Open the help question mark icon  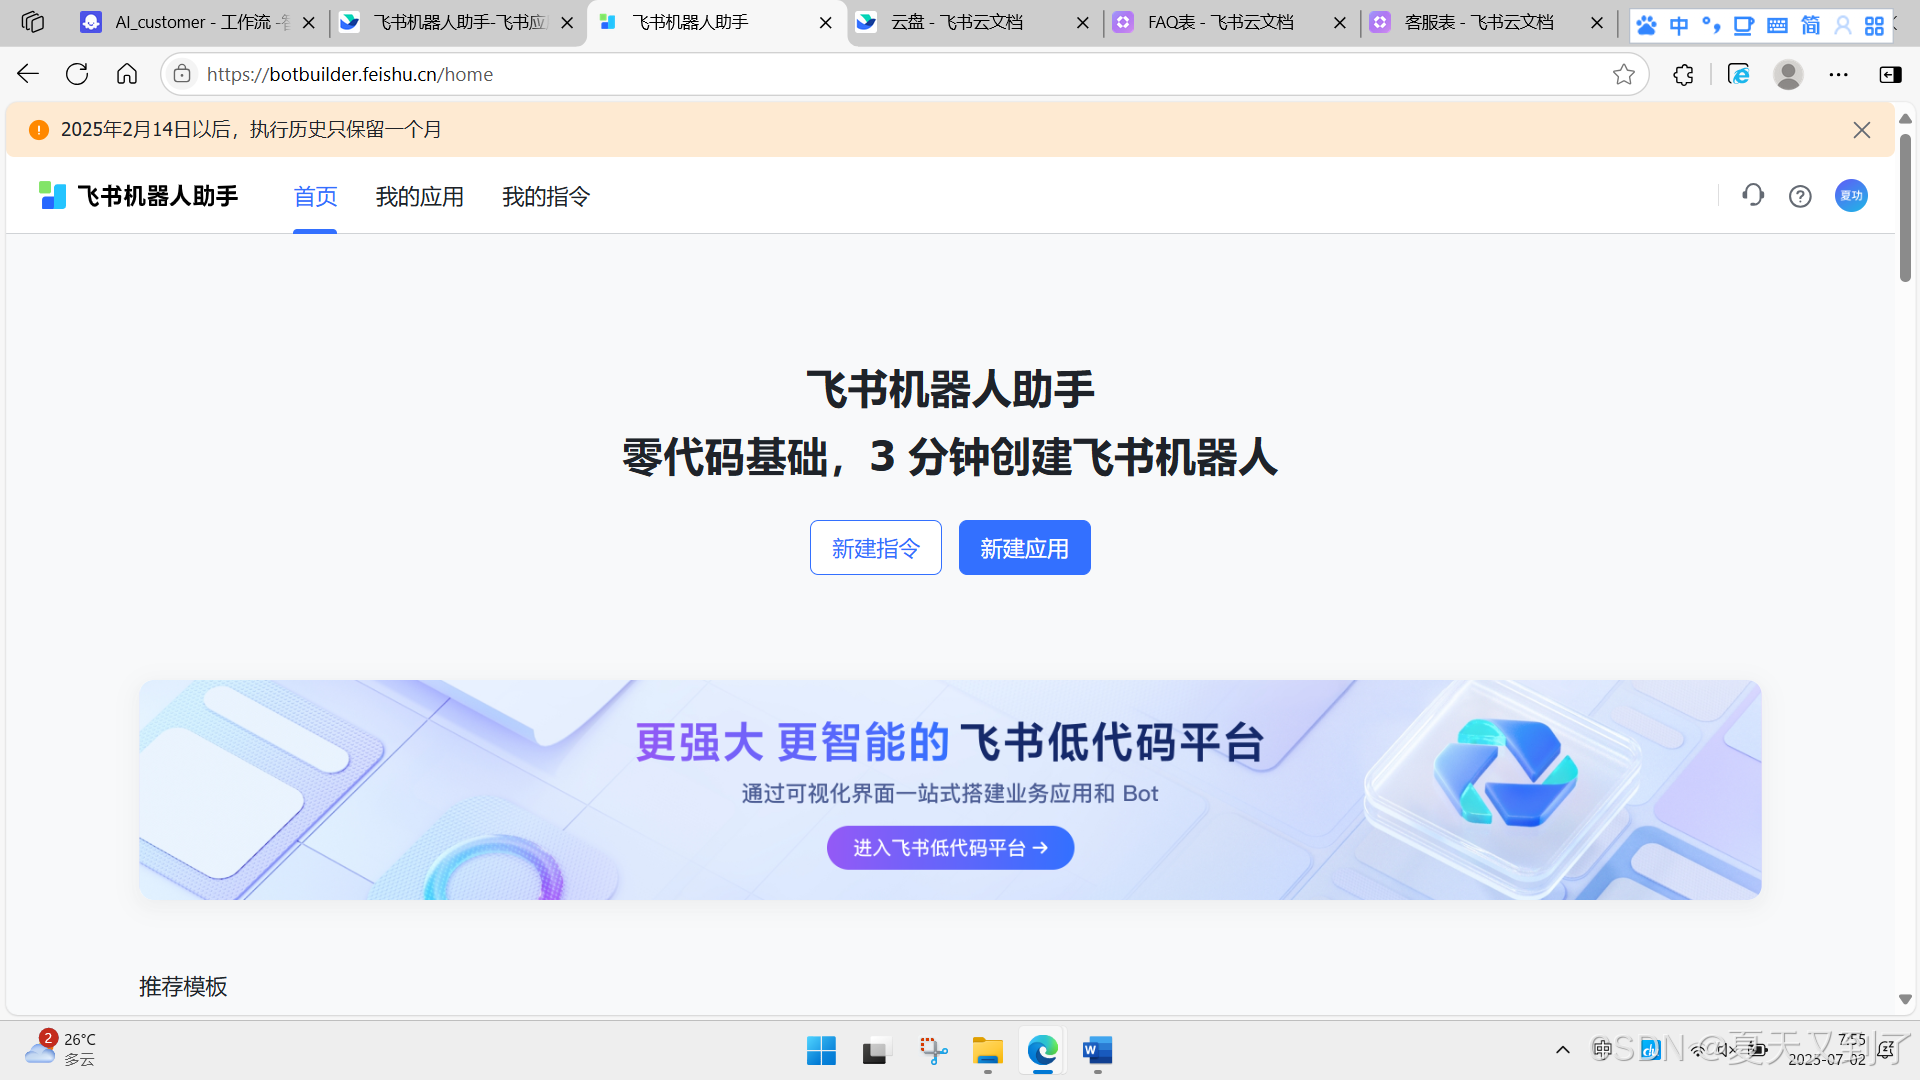1800,196
